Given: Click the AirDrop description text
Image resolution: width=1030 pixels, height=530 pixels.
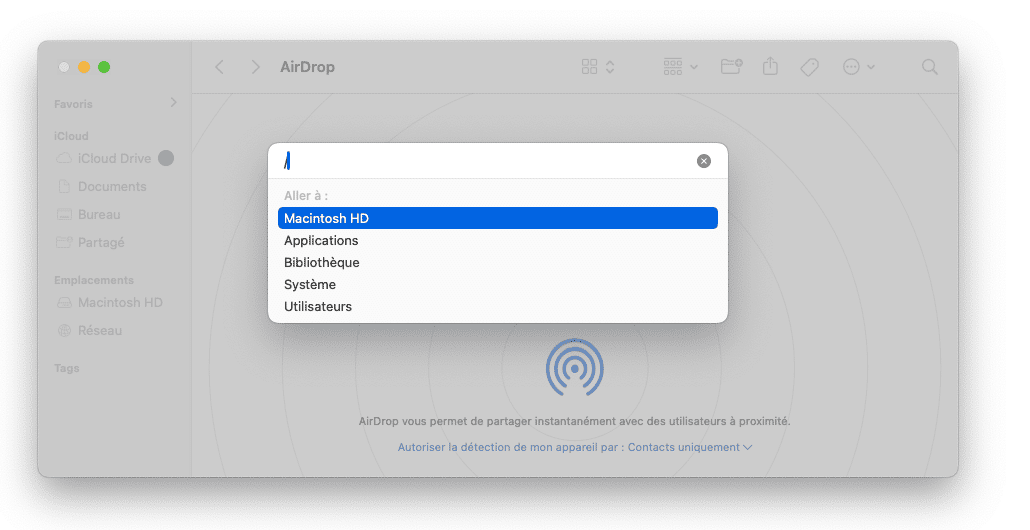Looking at the screenshot, I should point(575,421).
